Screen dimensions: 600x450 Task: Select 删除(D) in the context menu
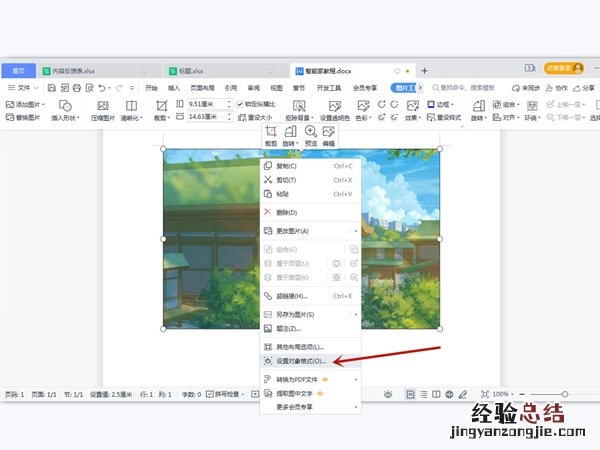coord(310,212)
